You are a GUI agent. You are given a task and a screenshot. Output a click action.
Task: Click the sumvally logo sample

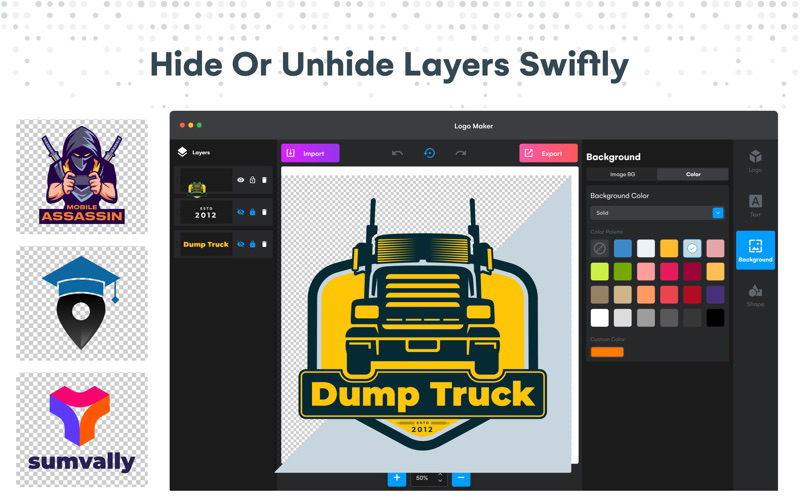tap(82, 430)
